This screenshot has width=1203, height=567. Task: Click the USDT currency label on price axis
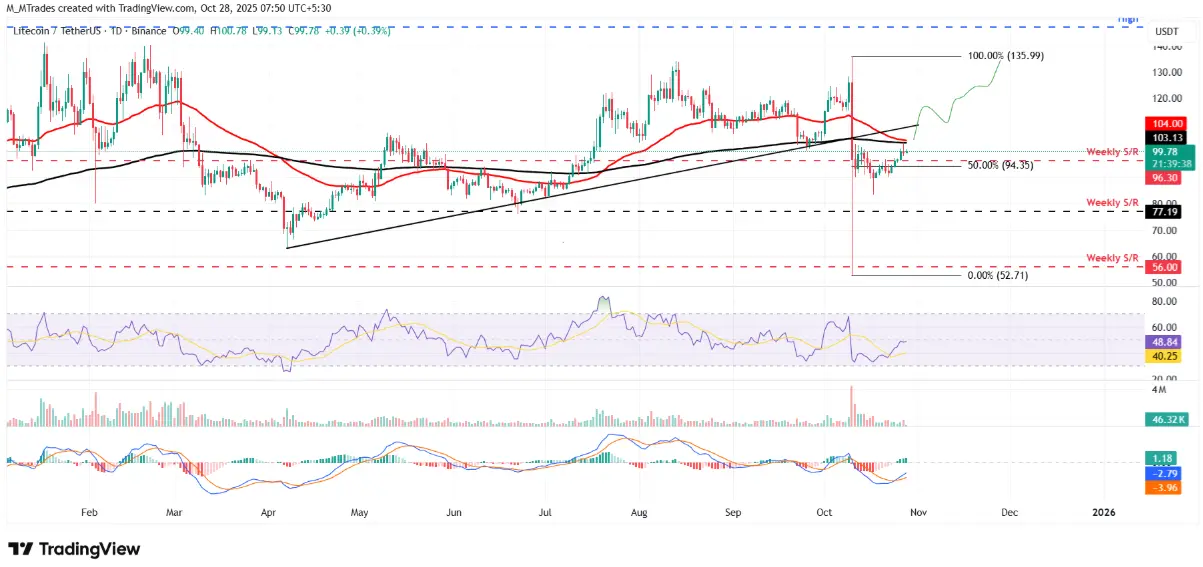coord(1165,31)
